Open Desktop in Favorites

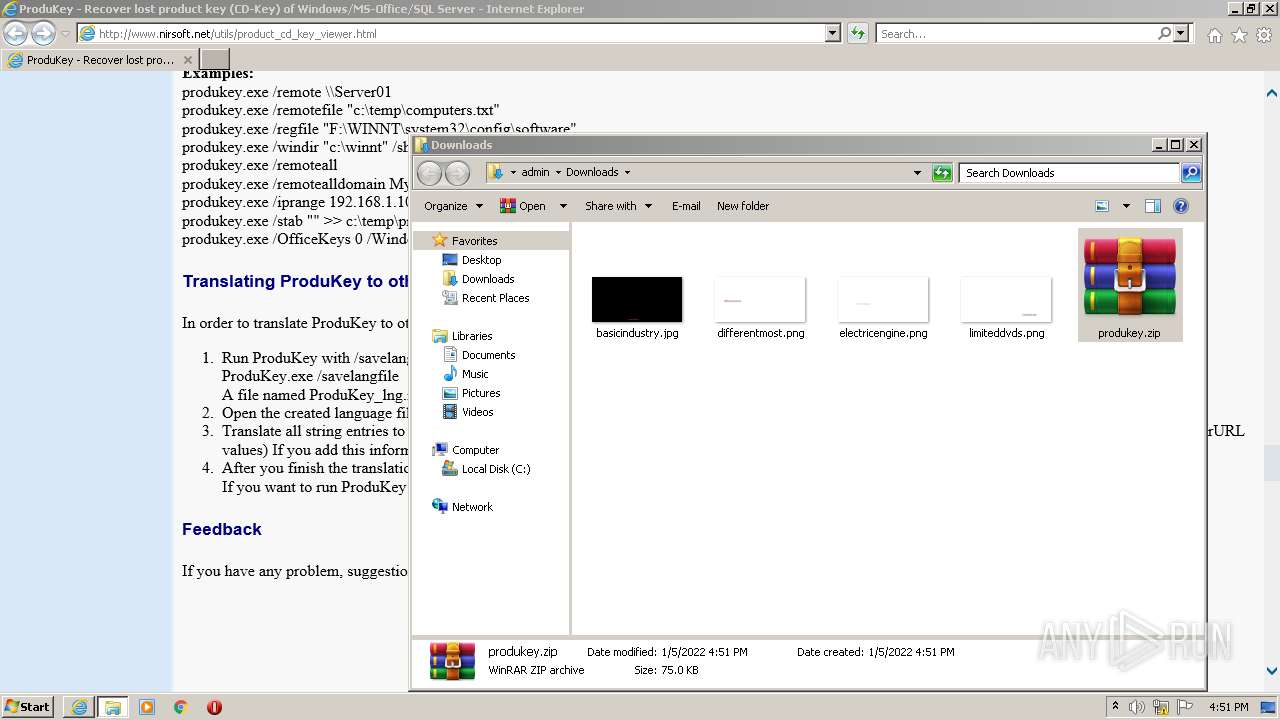click(481, 260)
